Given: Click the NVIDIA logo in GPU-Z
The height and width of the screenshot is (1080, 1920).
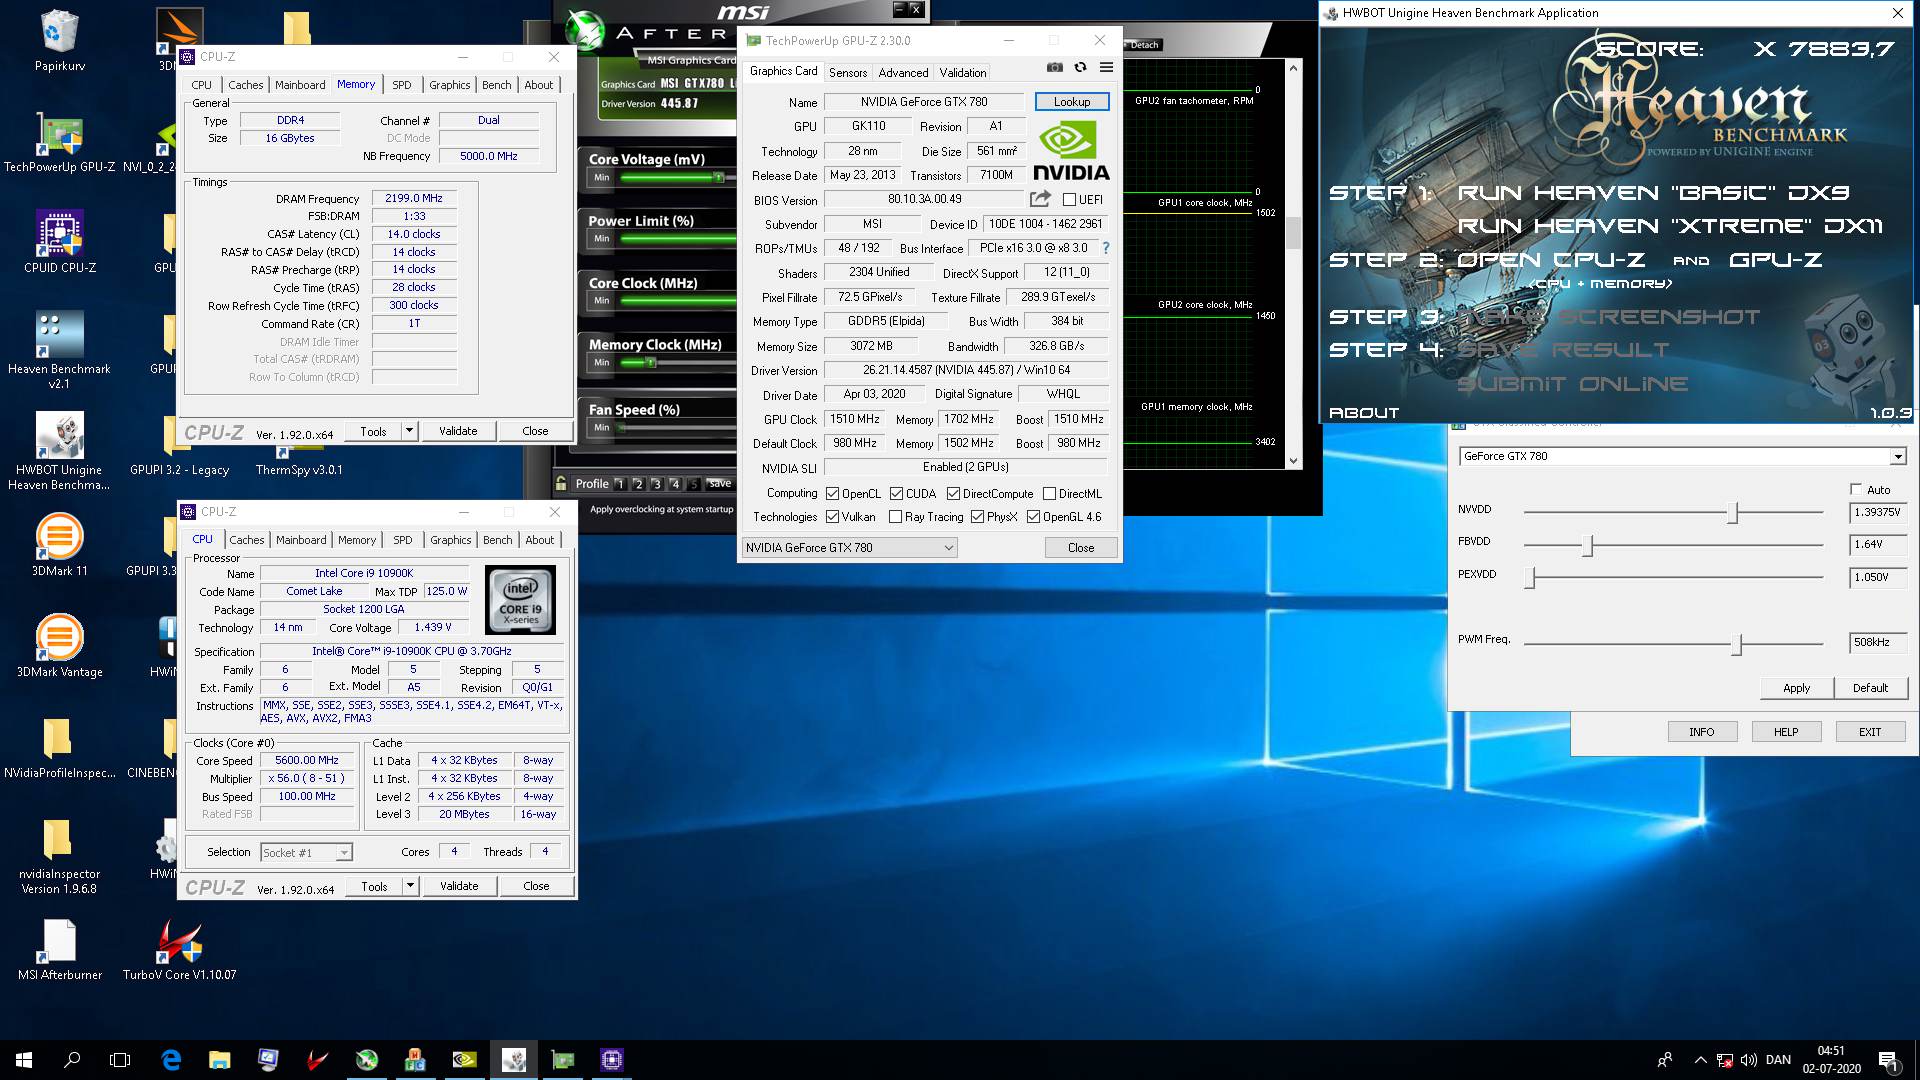Looking at the screenshot, I should tap(1070, 152).
